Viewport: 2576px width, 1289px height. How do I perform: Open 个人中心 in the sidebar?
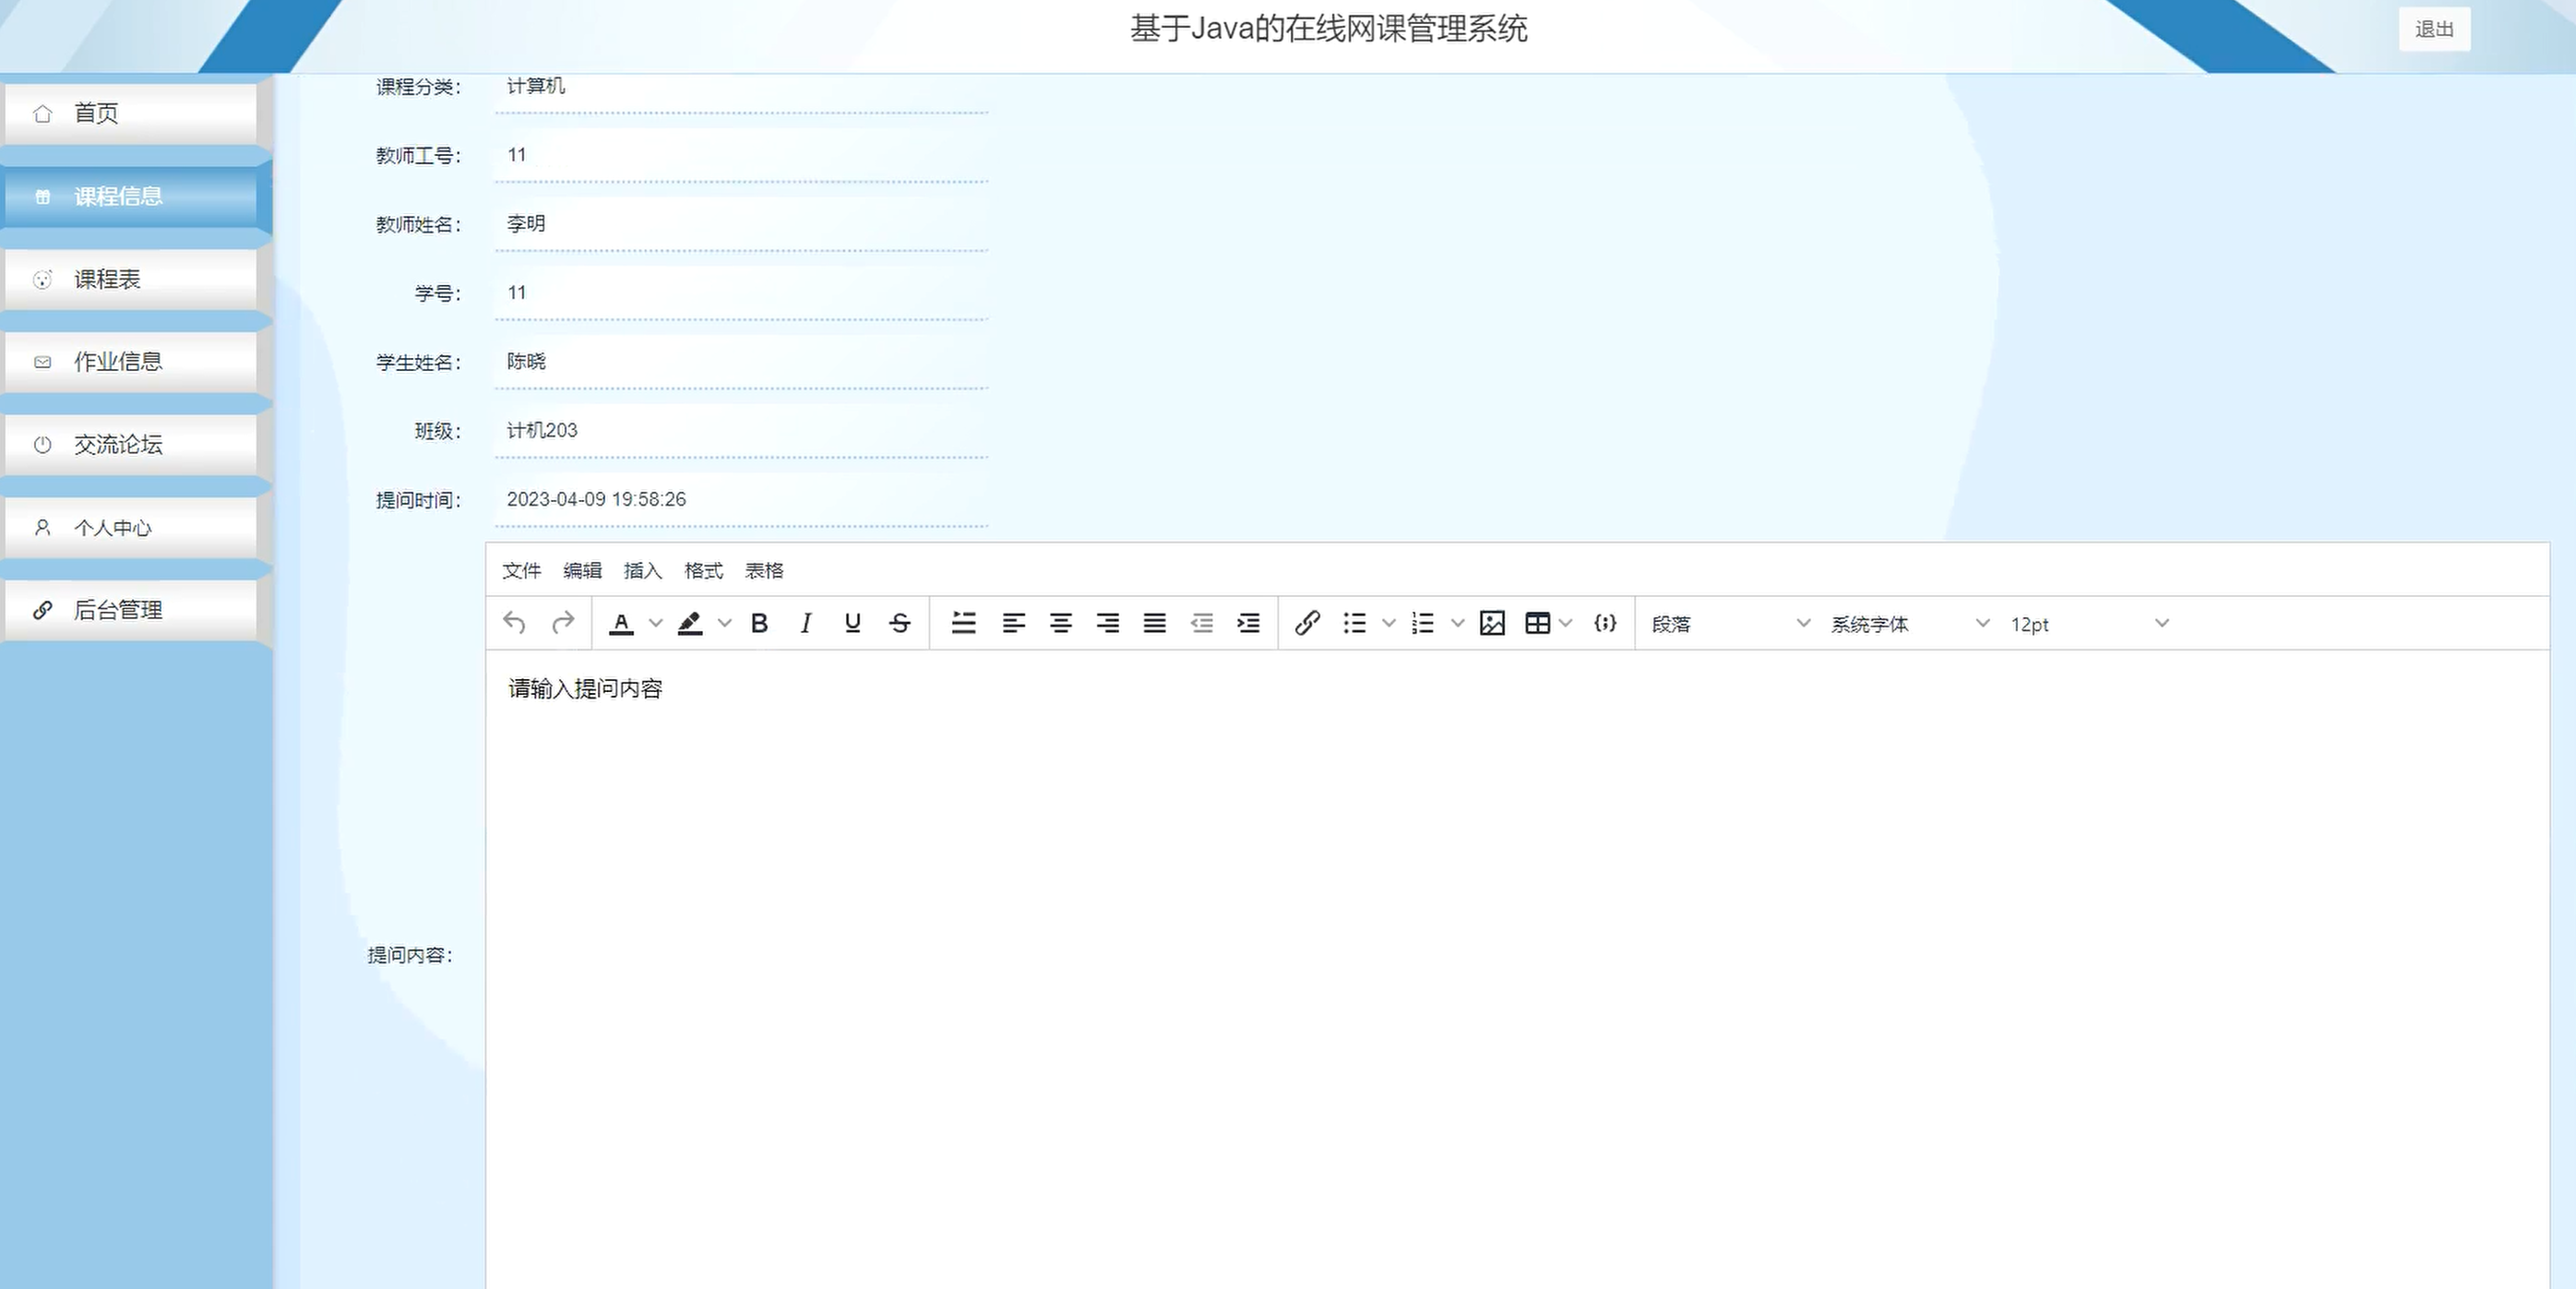pos(131,527)
